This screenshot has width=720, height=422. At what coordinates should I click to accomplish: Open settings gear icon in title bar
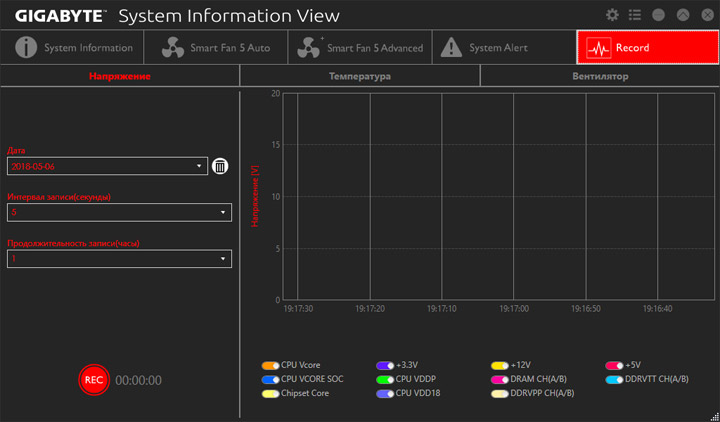612,15
